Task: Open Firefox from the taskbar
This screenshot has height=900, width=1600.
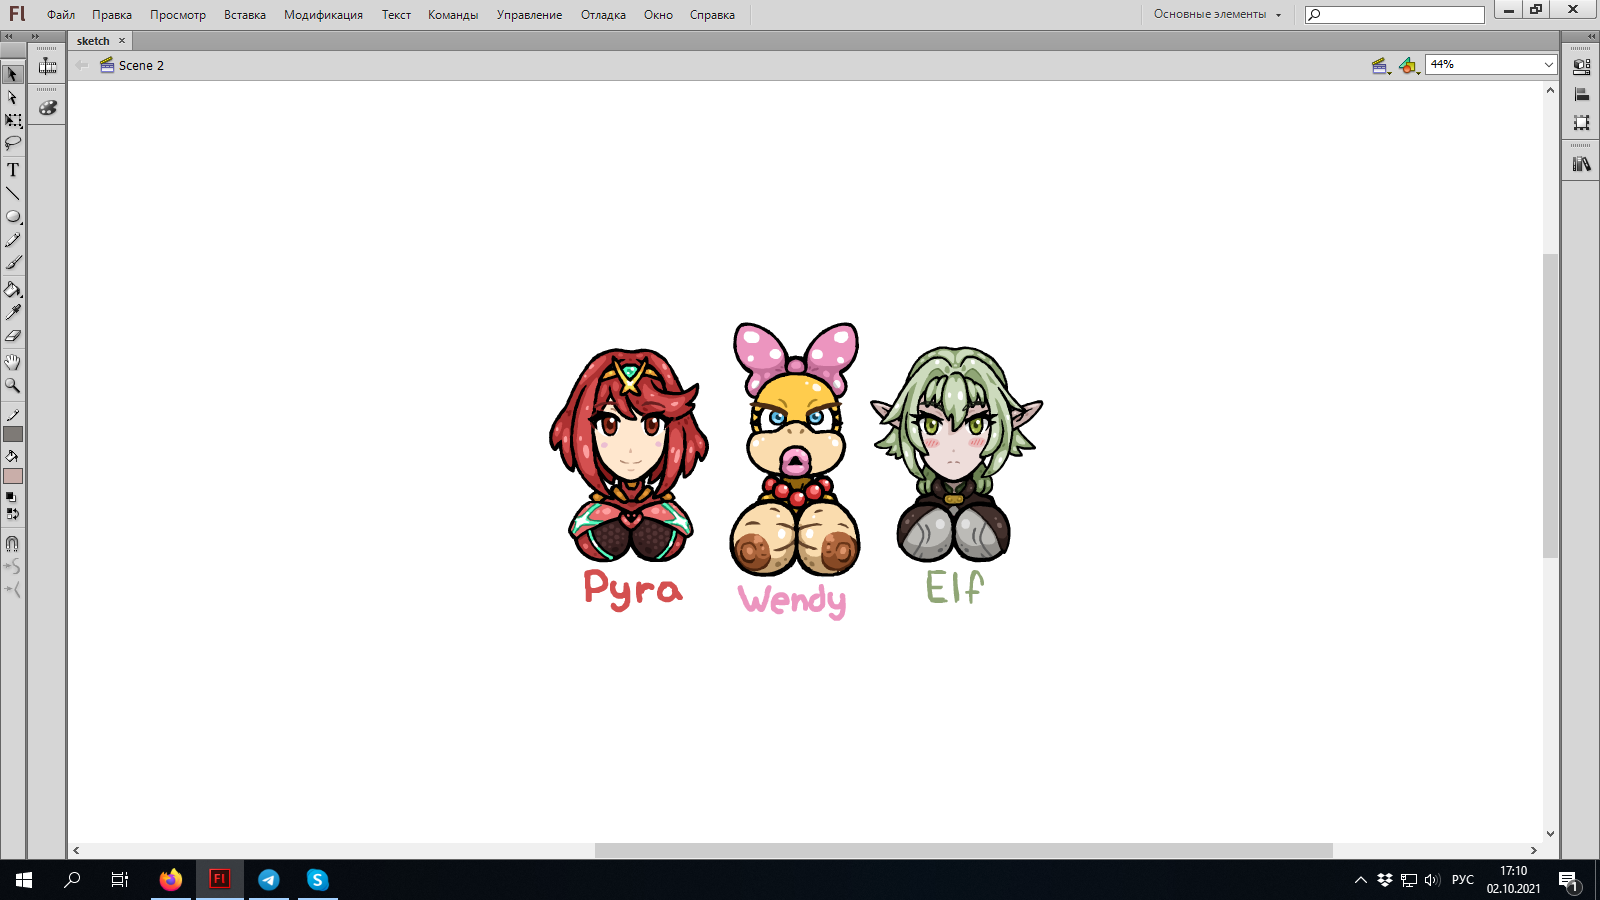Action: (x=171, y=880)
